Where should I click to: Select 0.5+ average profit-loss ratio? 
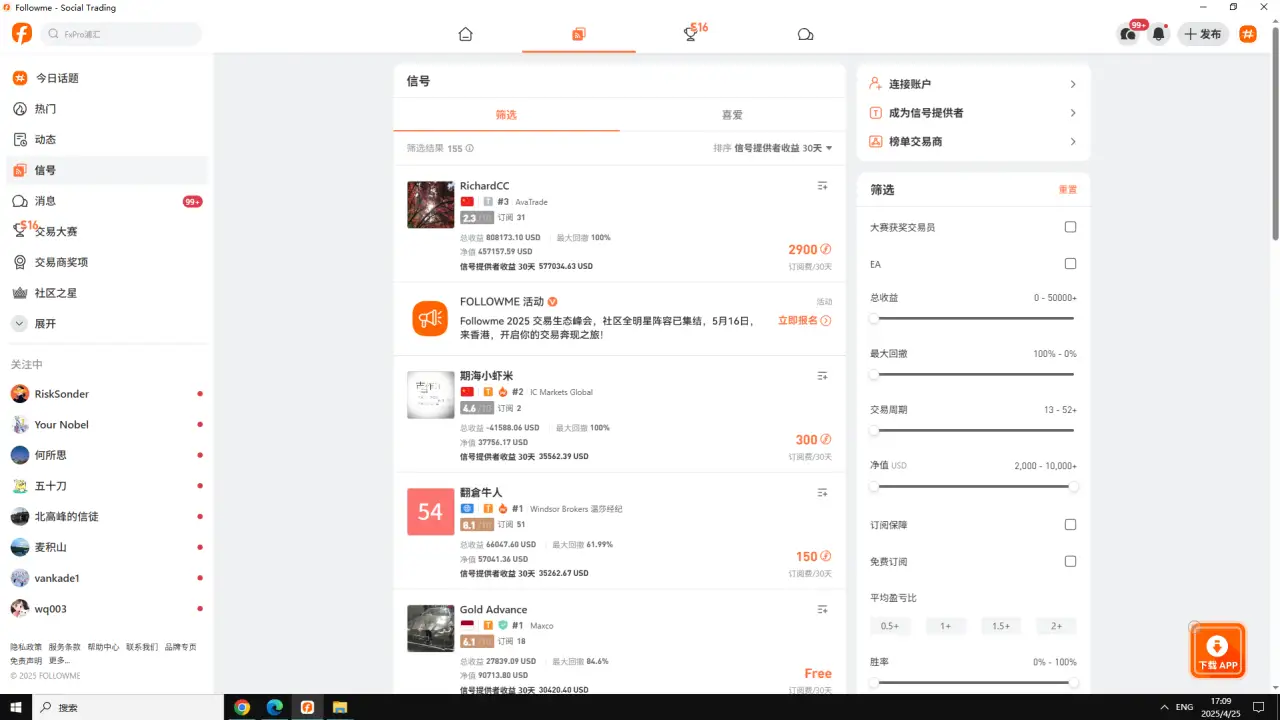[x=890, y=626]
